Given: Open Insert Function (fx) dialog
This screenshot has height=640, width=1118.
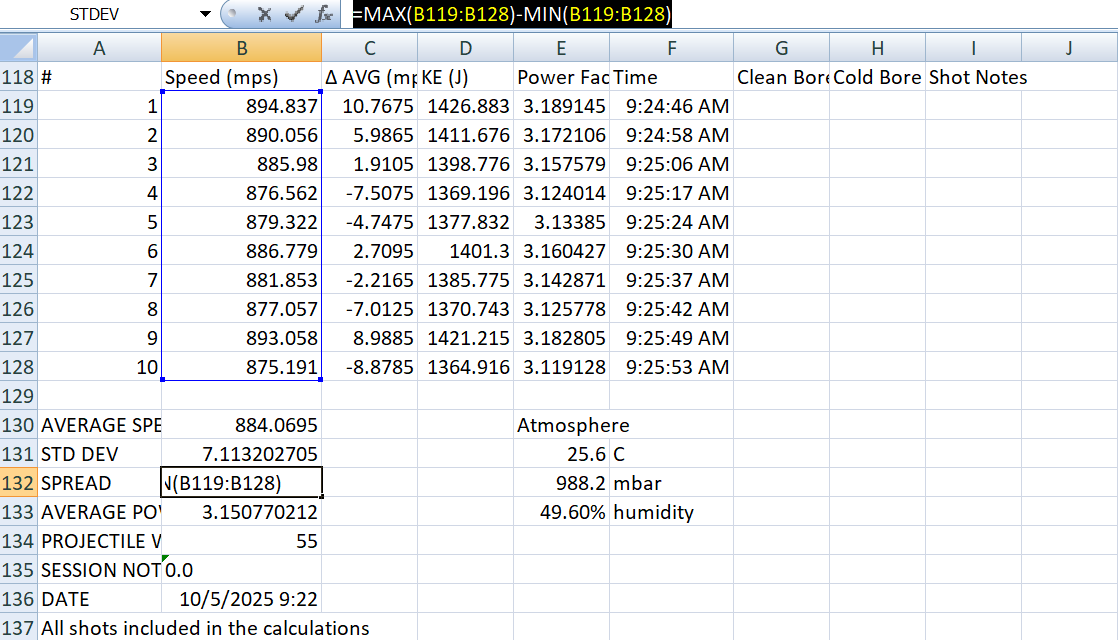Looking at the screenshot, I should click(323, 15).
